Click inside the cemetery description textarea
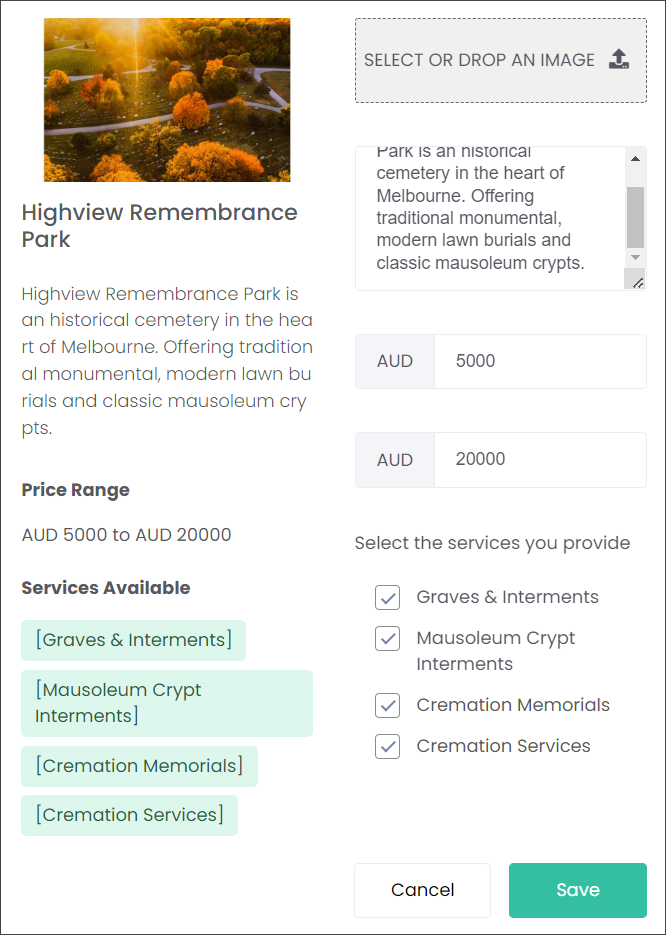 (490, 218)
